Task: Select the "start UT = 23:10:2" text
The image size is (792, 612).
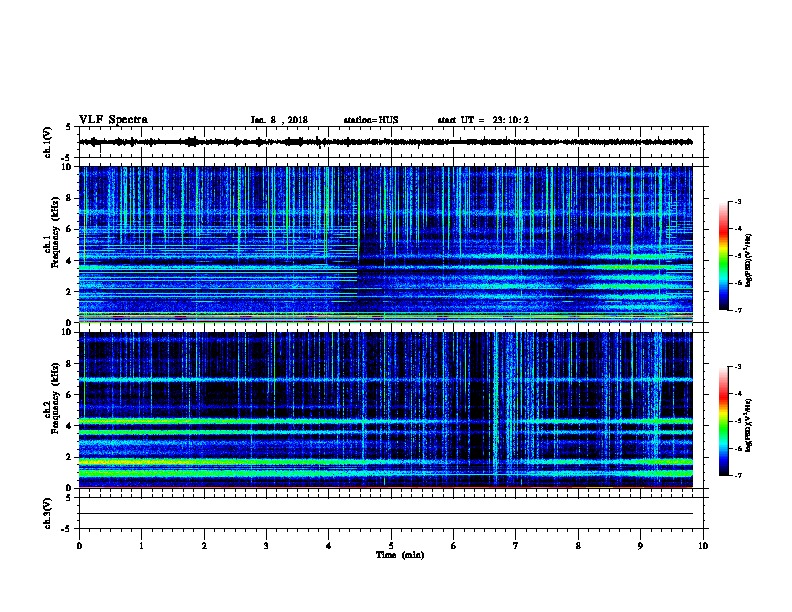Action: coord(483,120)
